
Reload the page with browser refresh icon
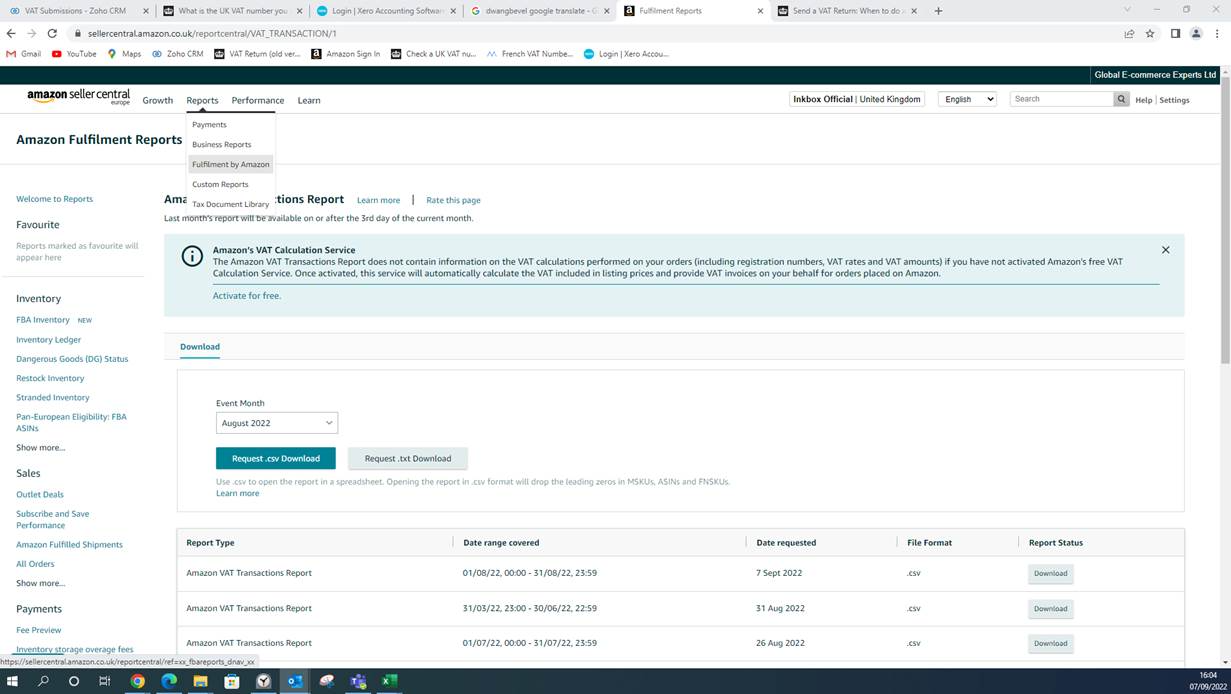coord(52,33)
